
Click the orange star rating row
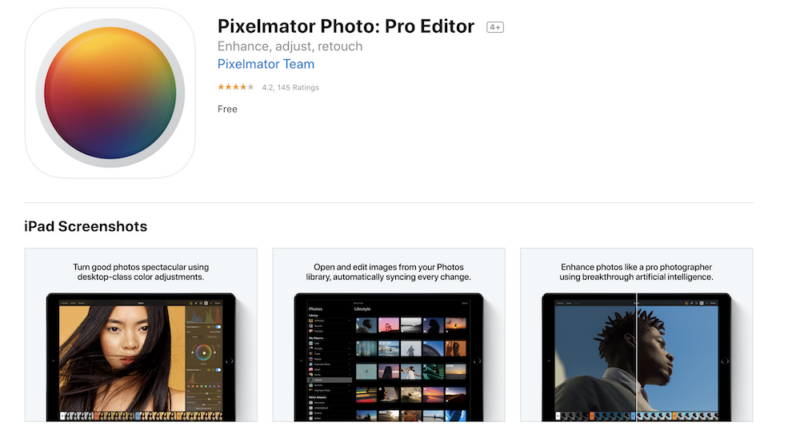[x=236, y=87]
